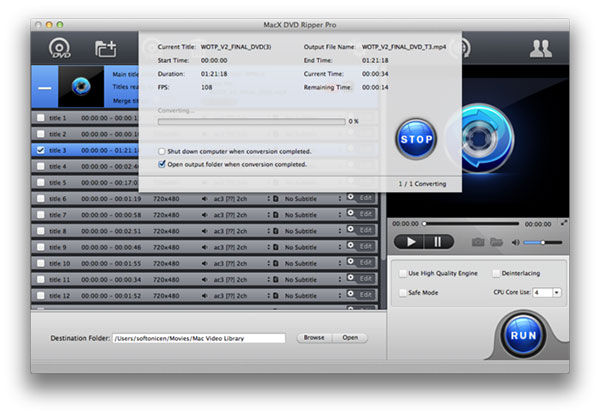
Task: Click the Browse button
Action: (x=314, y=338)
